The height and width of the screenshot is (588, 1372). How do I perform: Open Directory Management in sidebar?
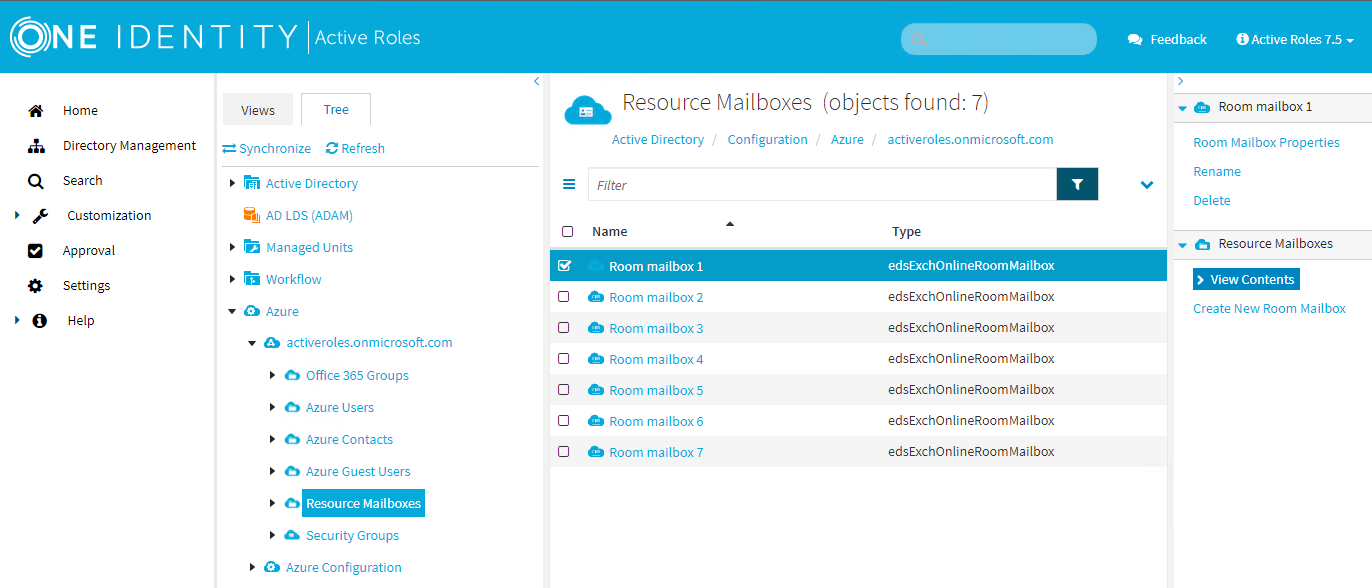129,145
